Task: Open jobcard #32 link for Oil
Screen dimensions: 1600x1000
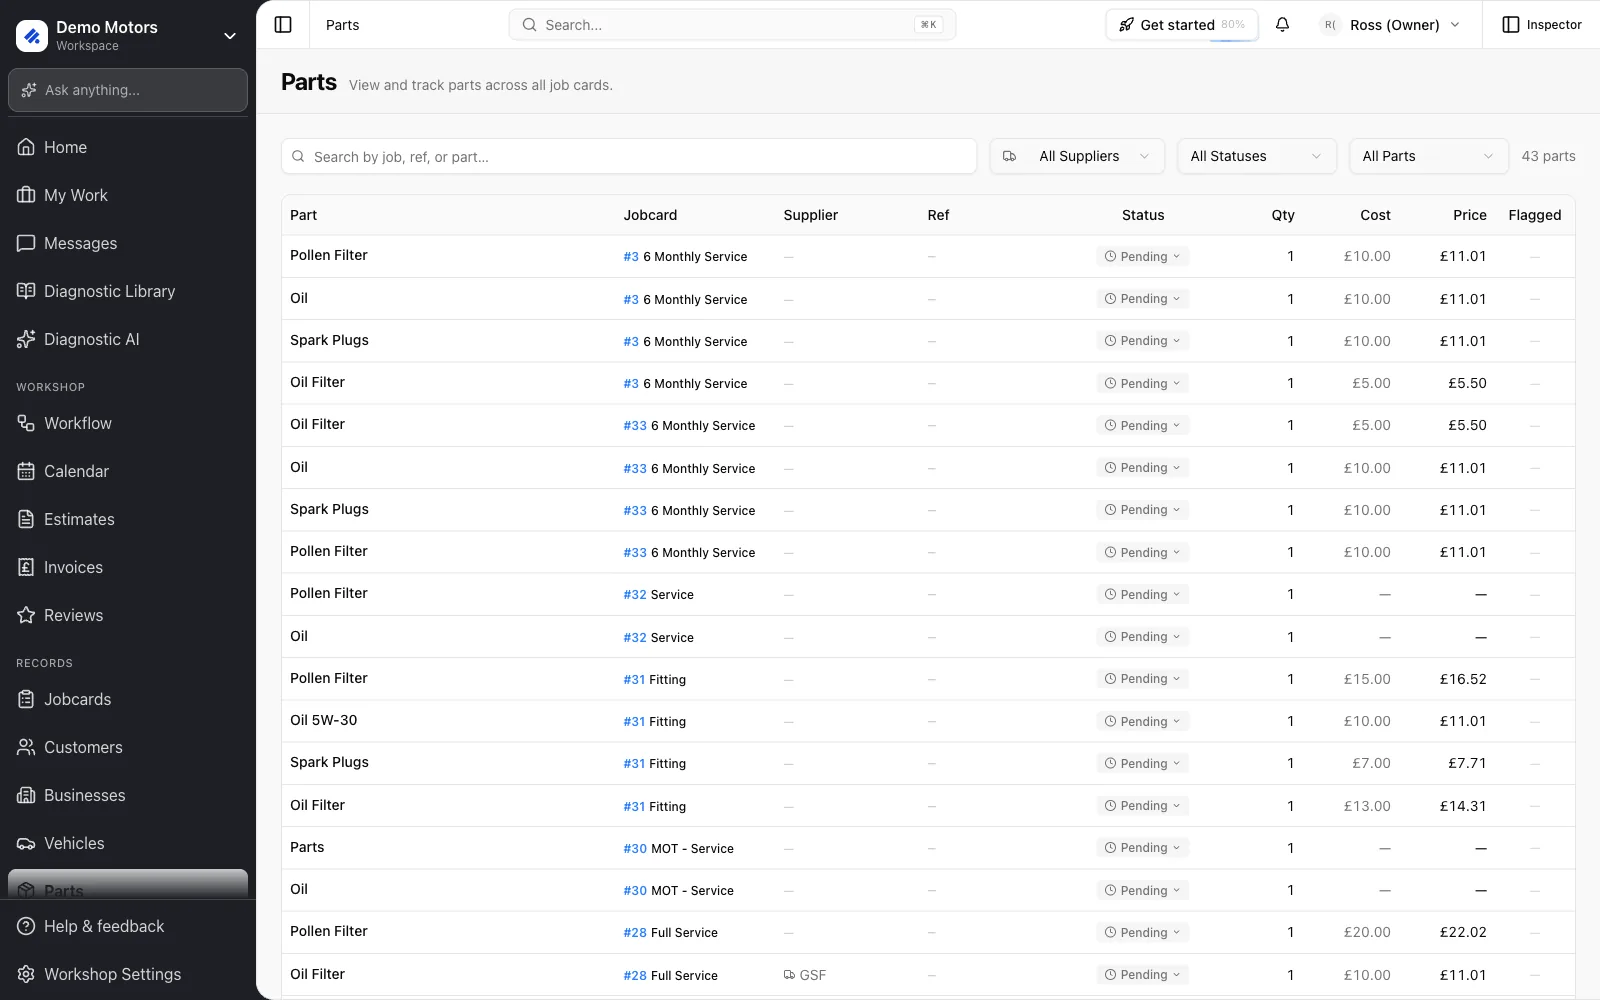Action: click(635, 637)
